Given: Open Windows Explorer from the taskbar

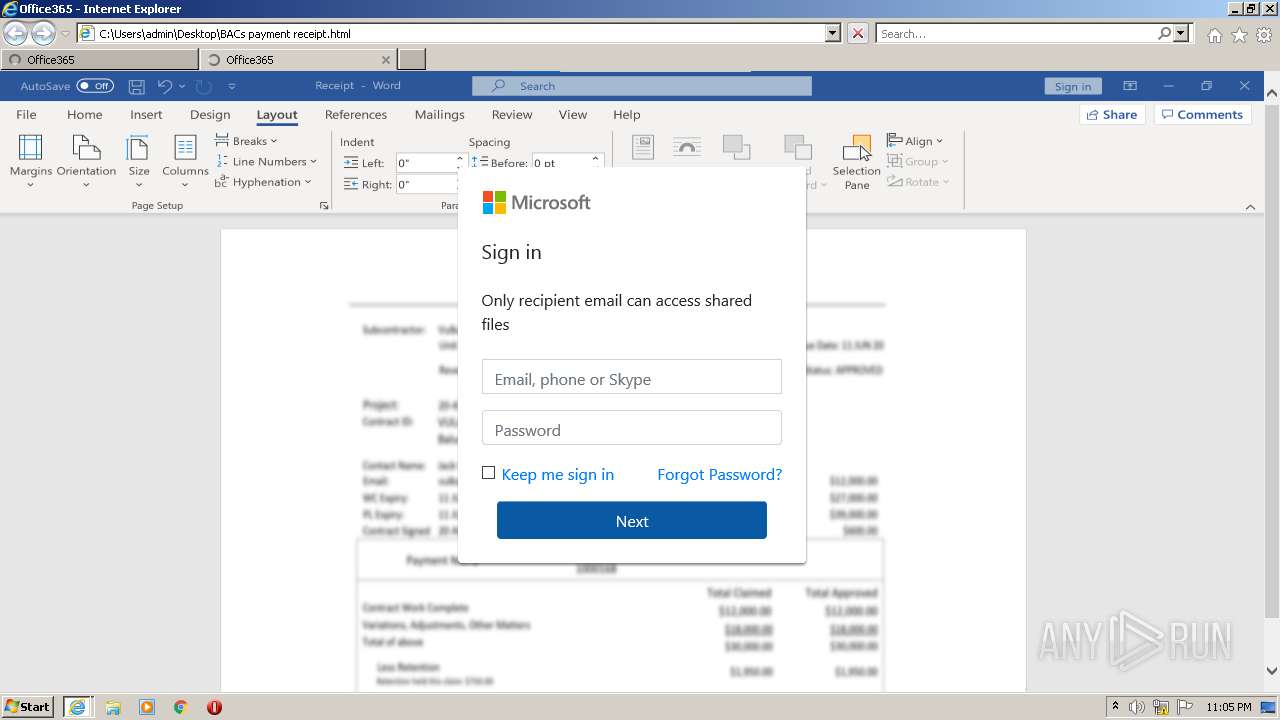Looking at the screenshot, I should click(x=113, y=707).
